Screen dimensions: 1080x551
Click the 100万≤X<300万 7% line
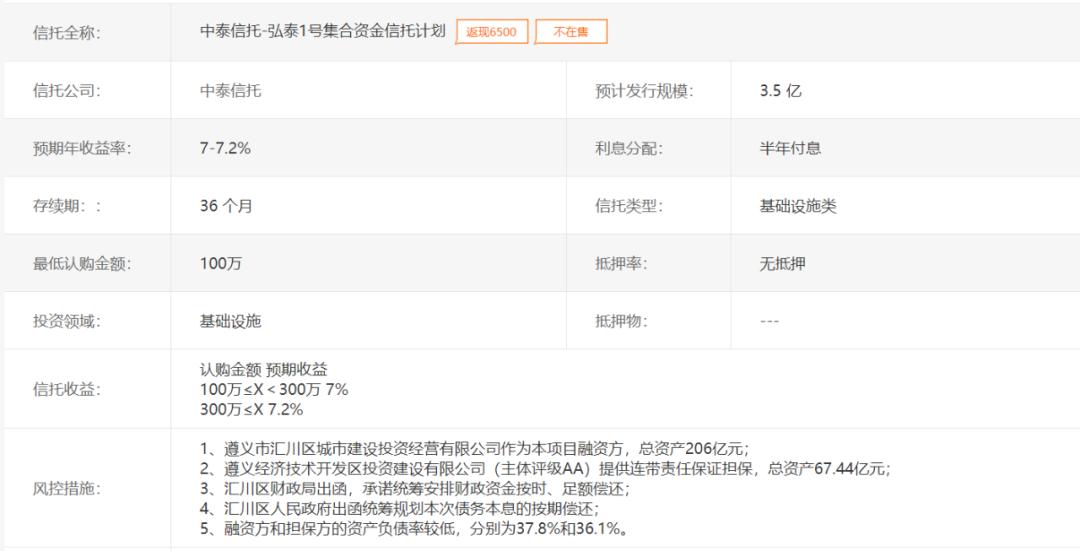(x=274, y=389)
